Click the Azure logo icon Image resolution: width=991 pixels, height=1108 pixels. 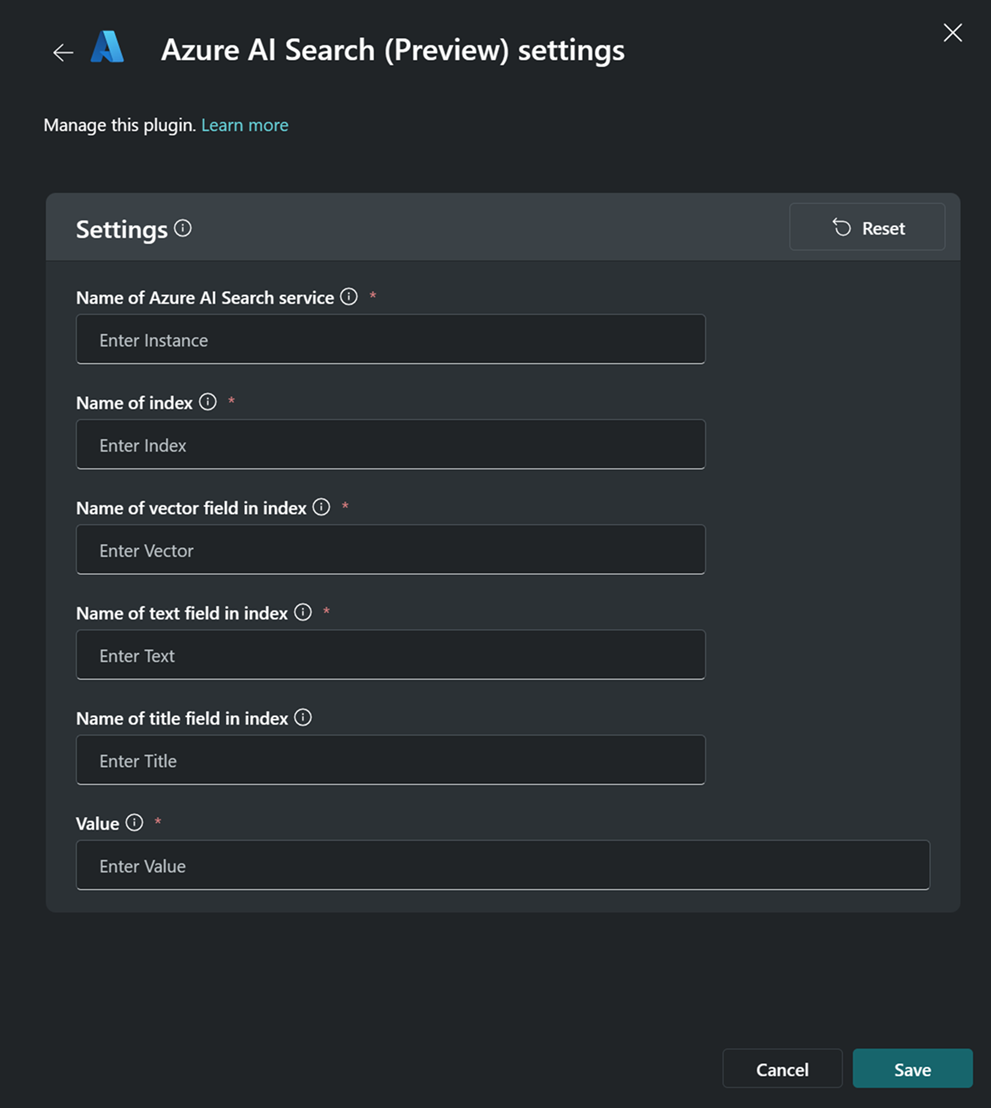click(x=108, y=48)
